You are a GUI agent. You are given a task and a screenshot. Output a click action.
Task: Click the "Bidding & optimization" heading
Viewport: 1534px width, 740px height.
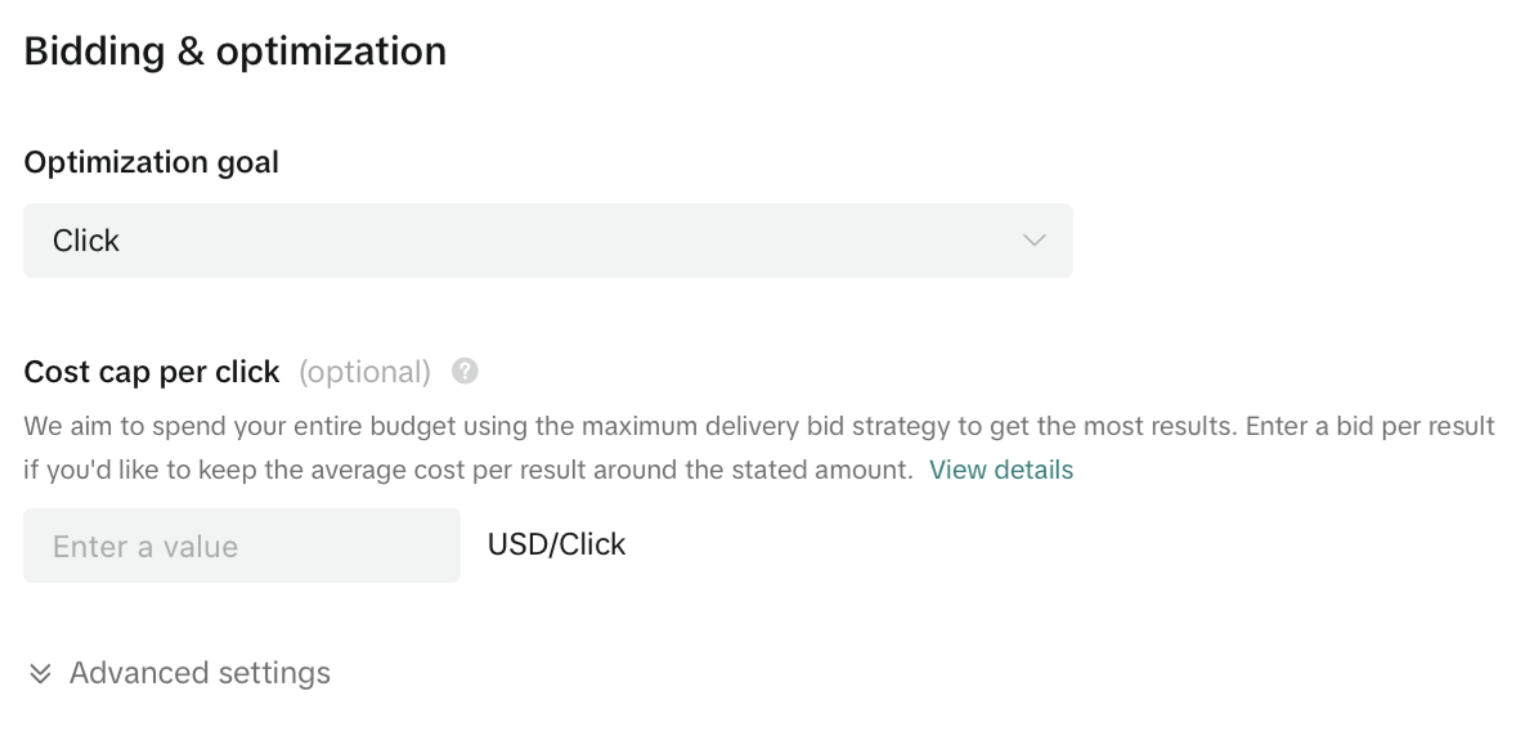click(235, 51)
